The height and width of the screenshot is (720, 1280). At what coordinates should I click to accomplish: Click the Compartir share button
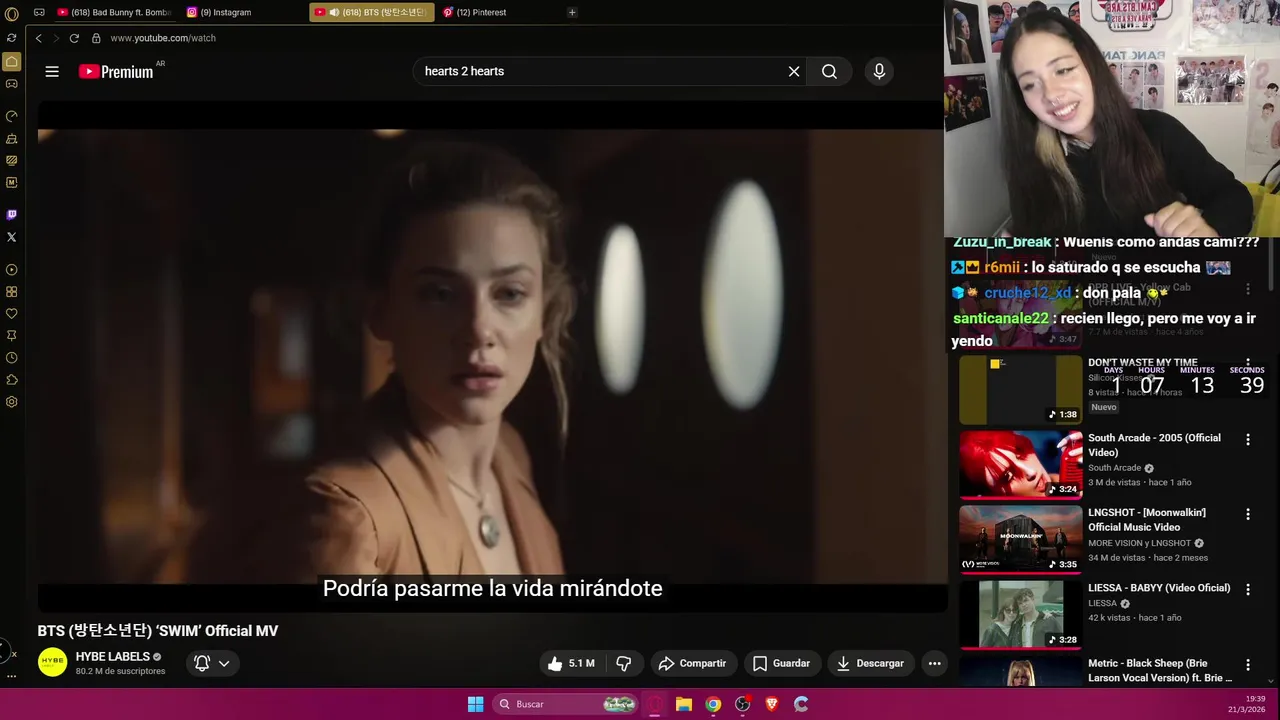[692, 663]
